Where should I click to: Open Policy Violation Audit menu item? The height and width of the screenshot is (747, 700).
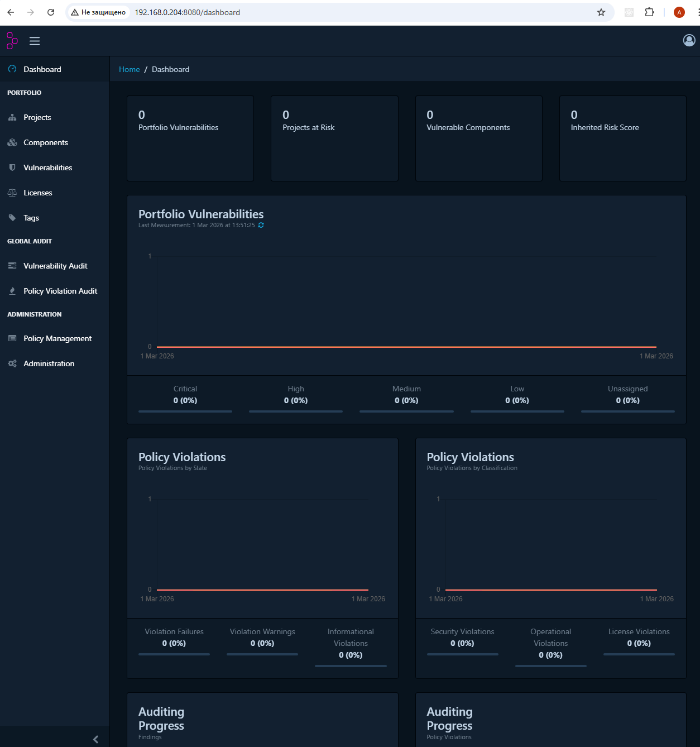55,291
